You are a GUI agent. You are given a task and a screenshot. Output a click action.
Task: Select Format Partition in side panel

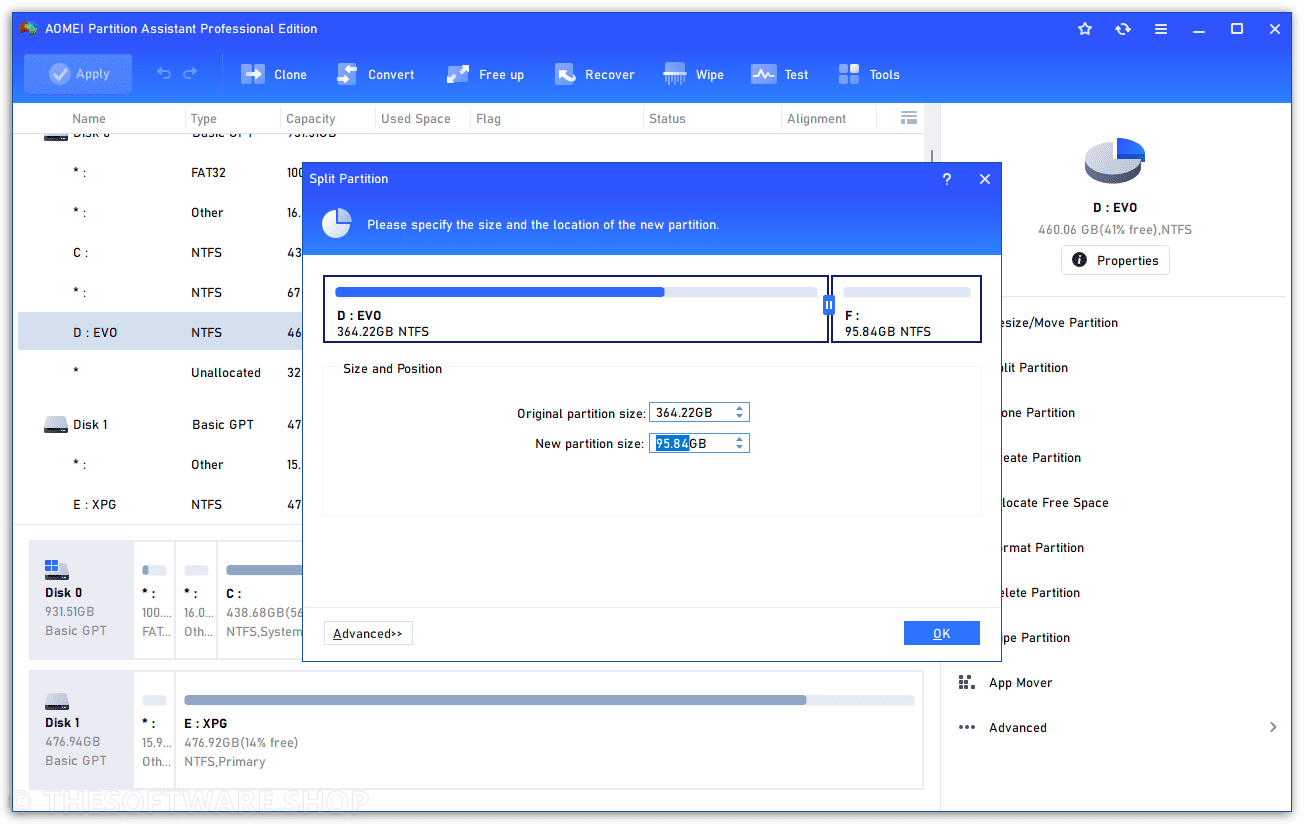click(x=1043, y=548)
